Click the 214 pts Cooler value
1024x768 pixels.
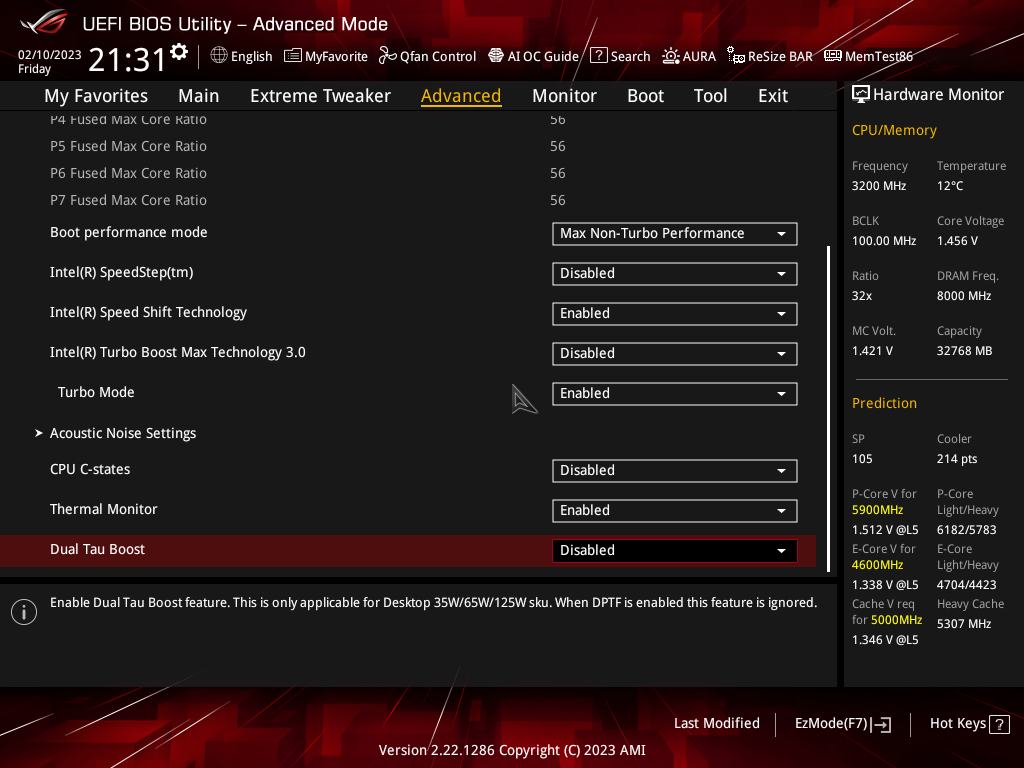point(957,458)
